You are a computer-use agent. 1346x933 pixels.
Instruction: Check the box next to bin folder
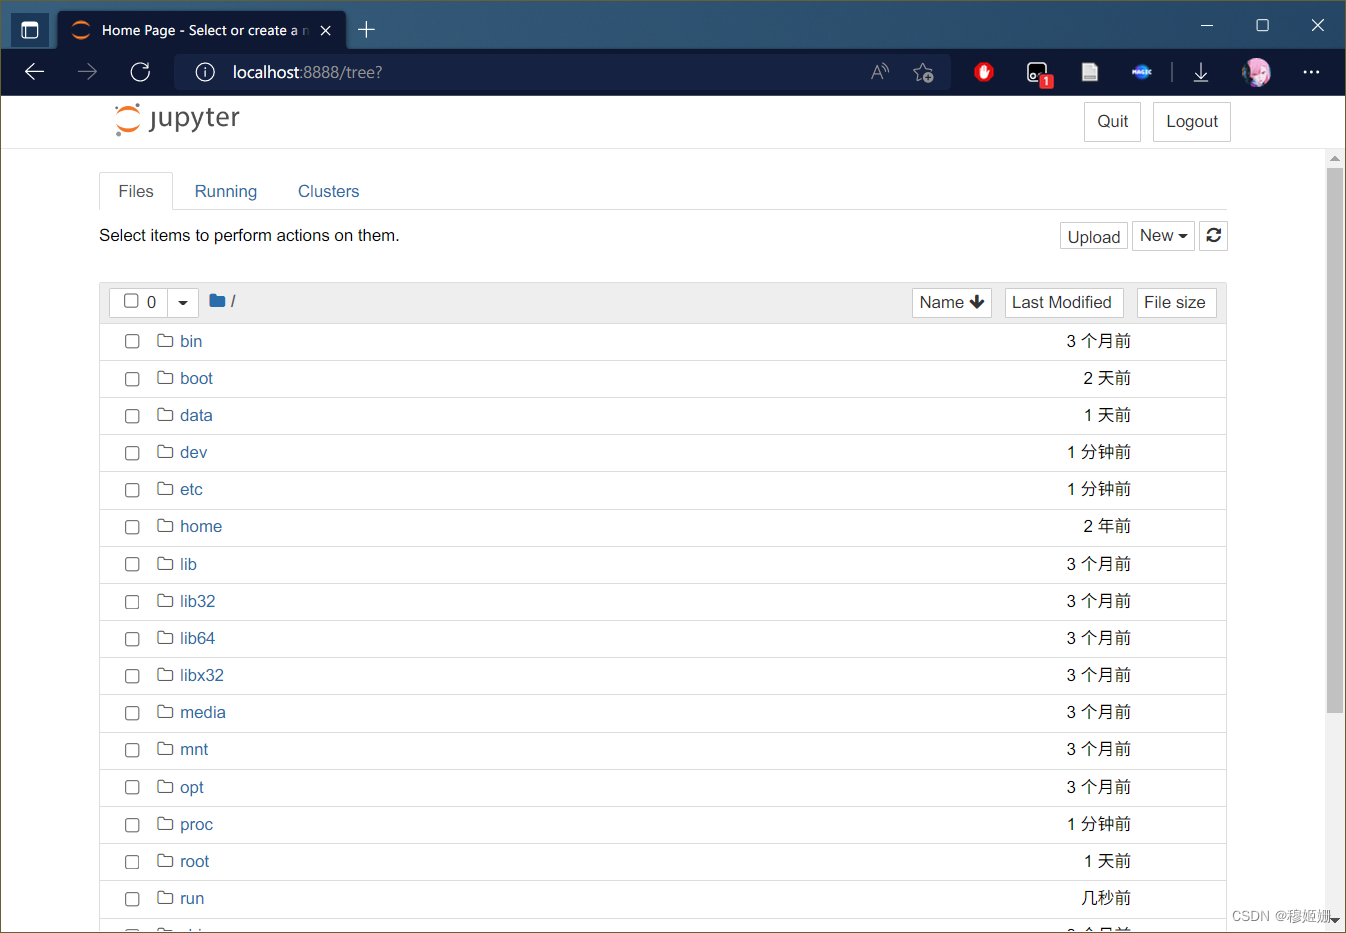pyautogui.click(x=132, y=342)
